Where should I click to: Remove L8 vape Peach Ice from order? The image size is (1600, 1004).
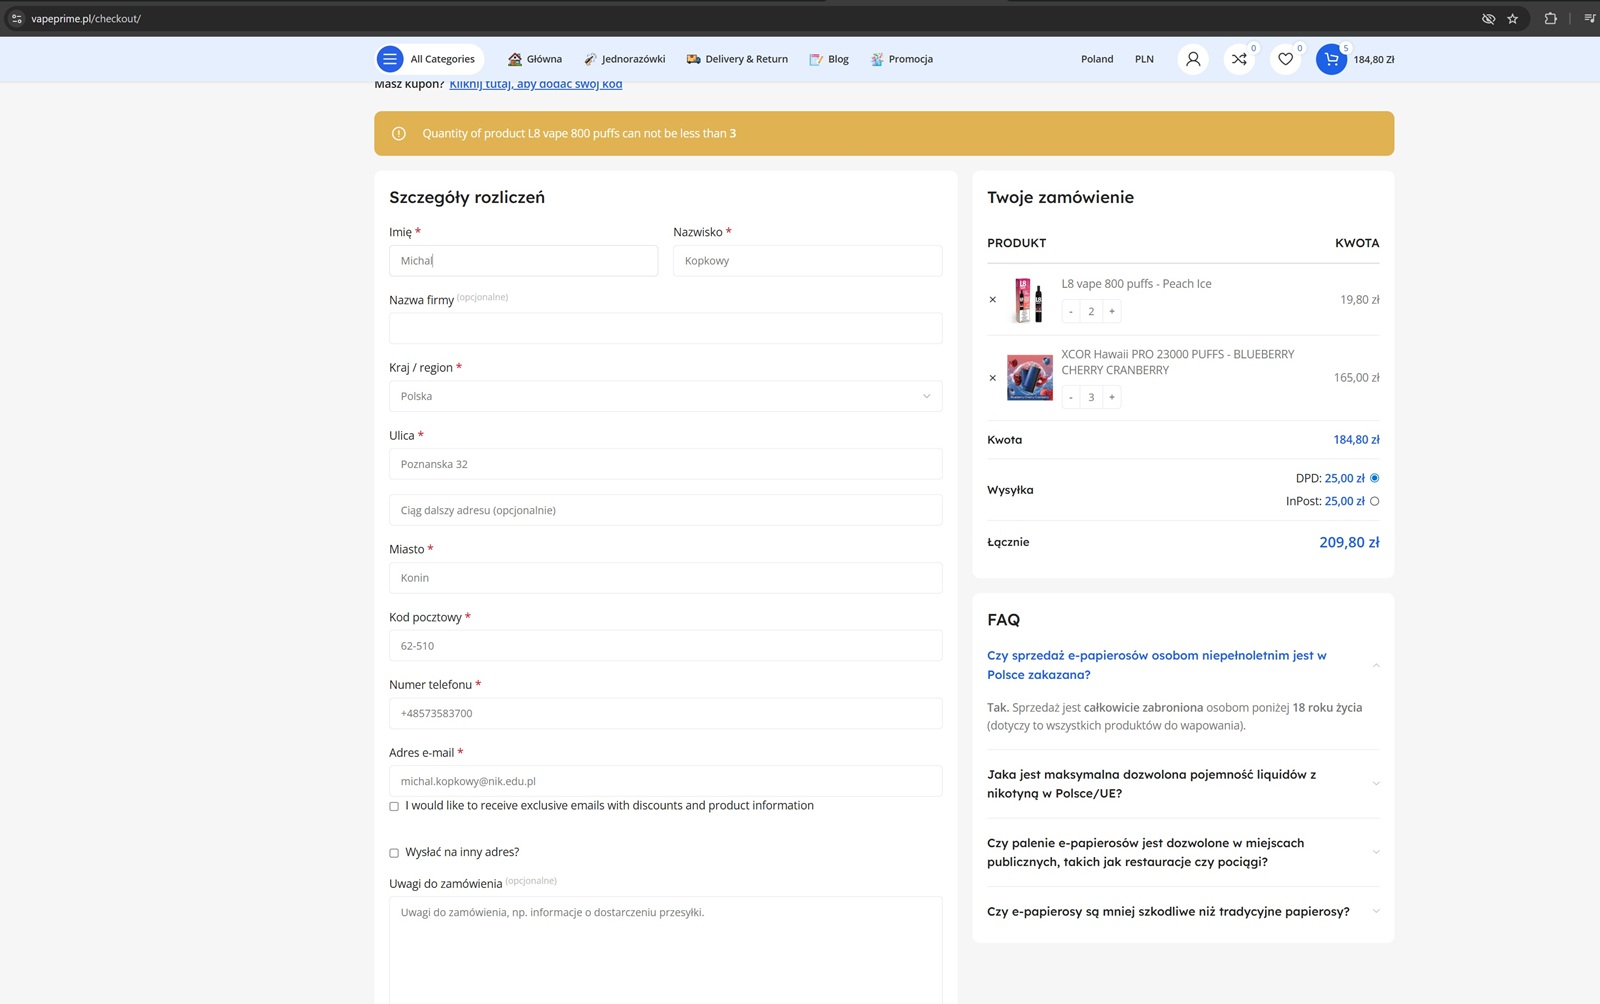(992, 300)
